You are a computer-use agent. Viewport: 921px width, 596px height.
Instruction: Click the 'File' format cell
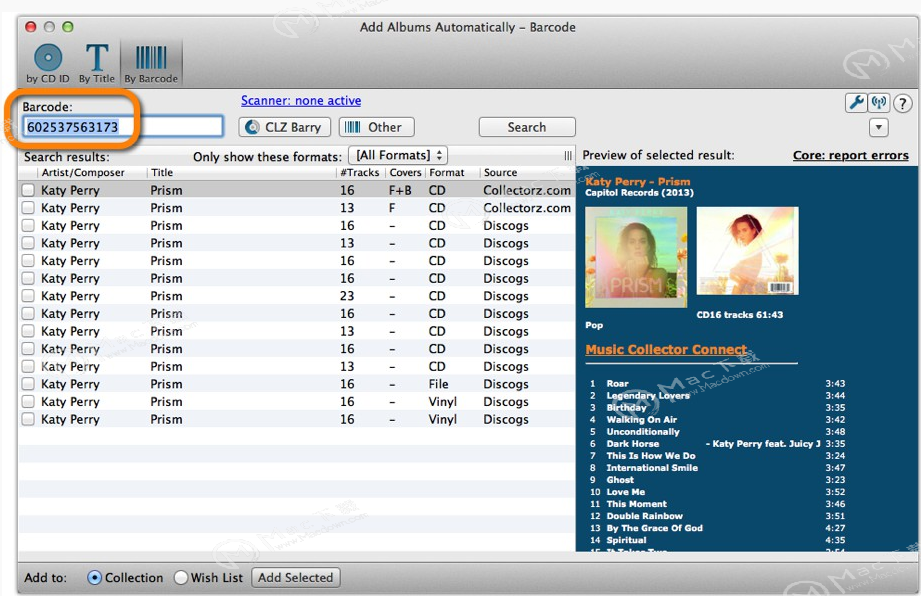tap(438, 384)
